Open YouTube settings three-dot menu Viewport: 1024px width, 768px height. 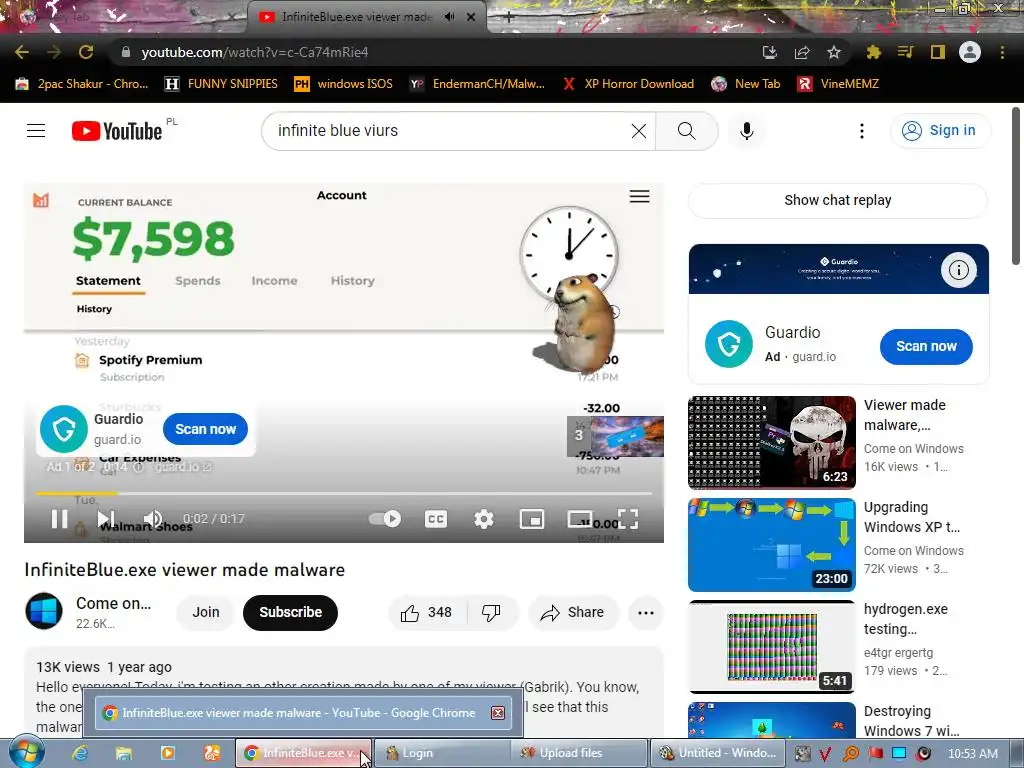[x=862, y=131]
